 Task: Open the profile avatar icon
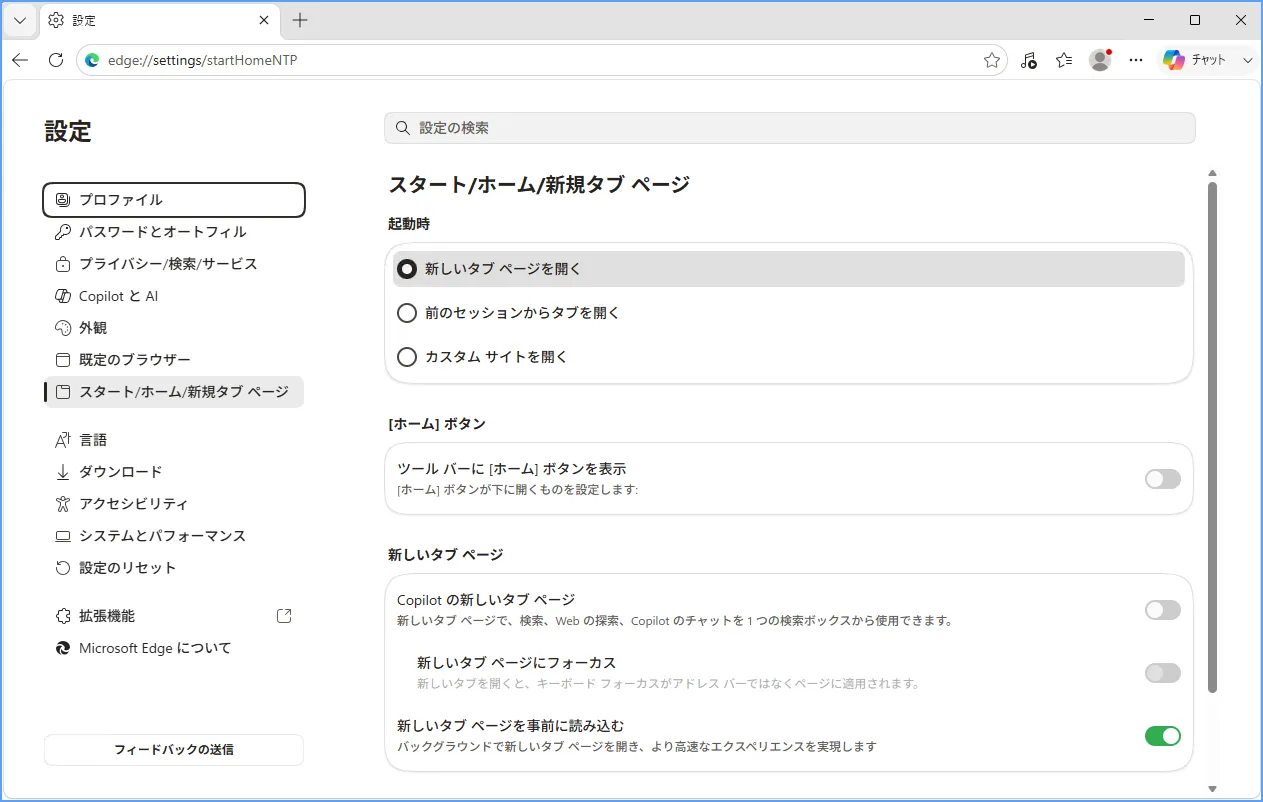click(x=1101, y=60)
